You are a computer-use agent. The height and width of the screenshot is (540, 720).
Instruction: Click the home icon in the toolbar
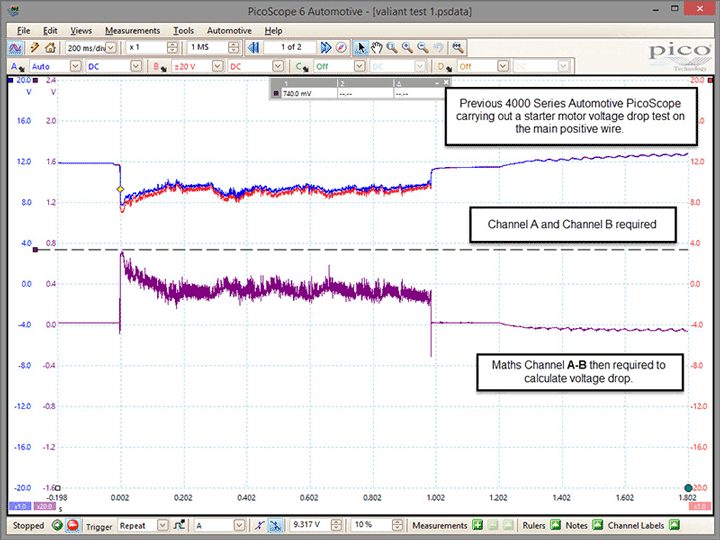[x=50, y=47]
